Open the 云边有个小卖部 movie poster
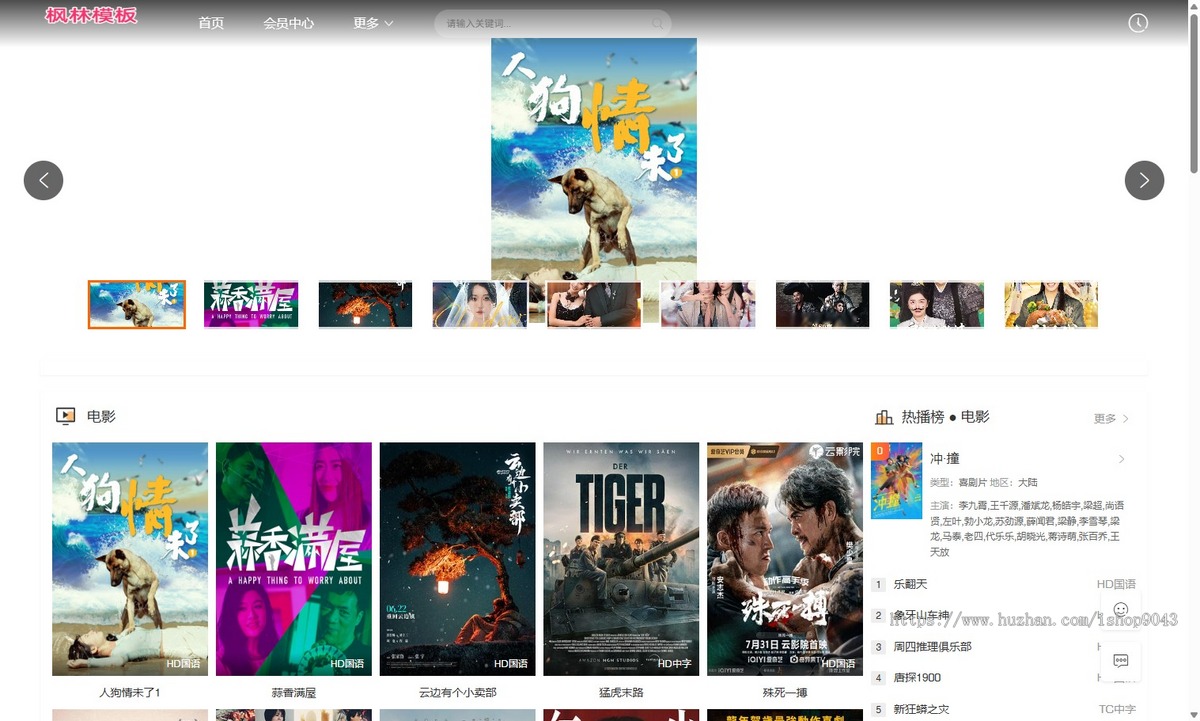The height and width of the screenshot is (721, 1200). click(x=458, y=559)
